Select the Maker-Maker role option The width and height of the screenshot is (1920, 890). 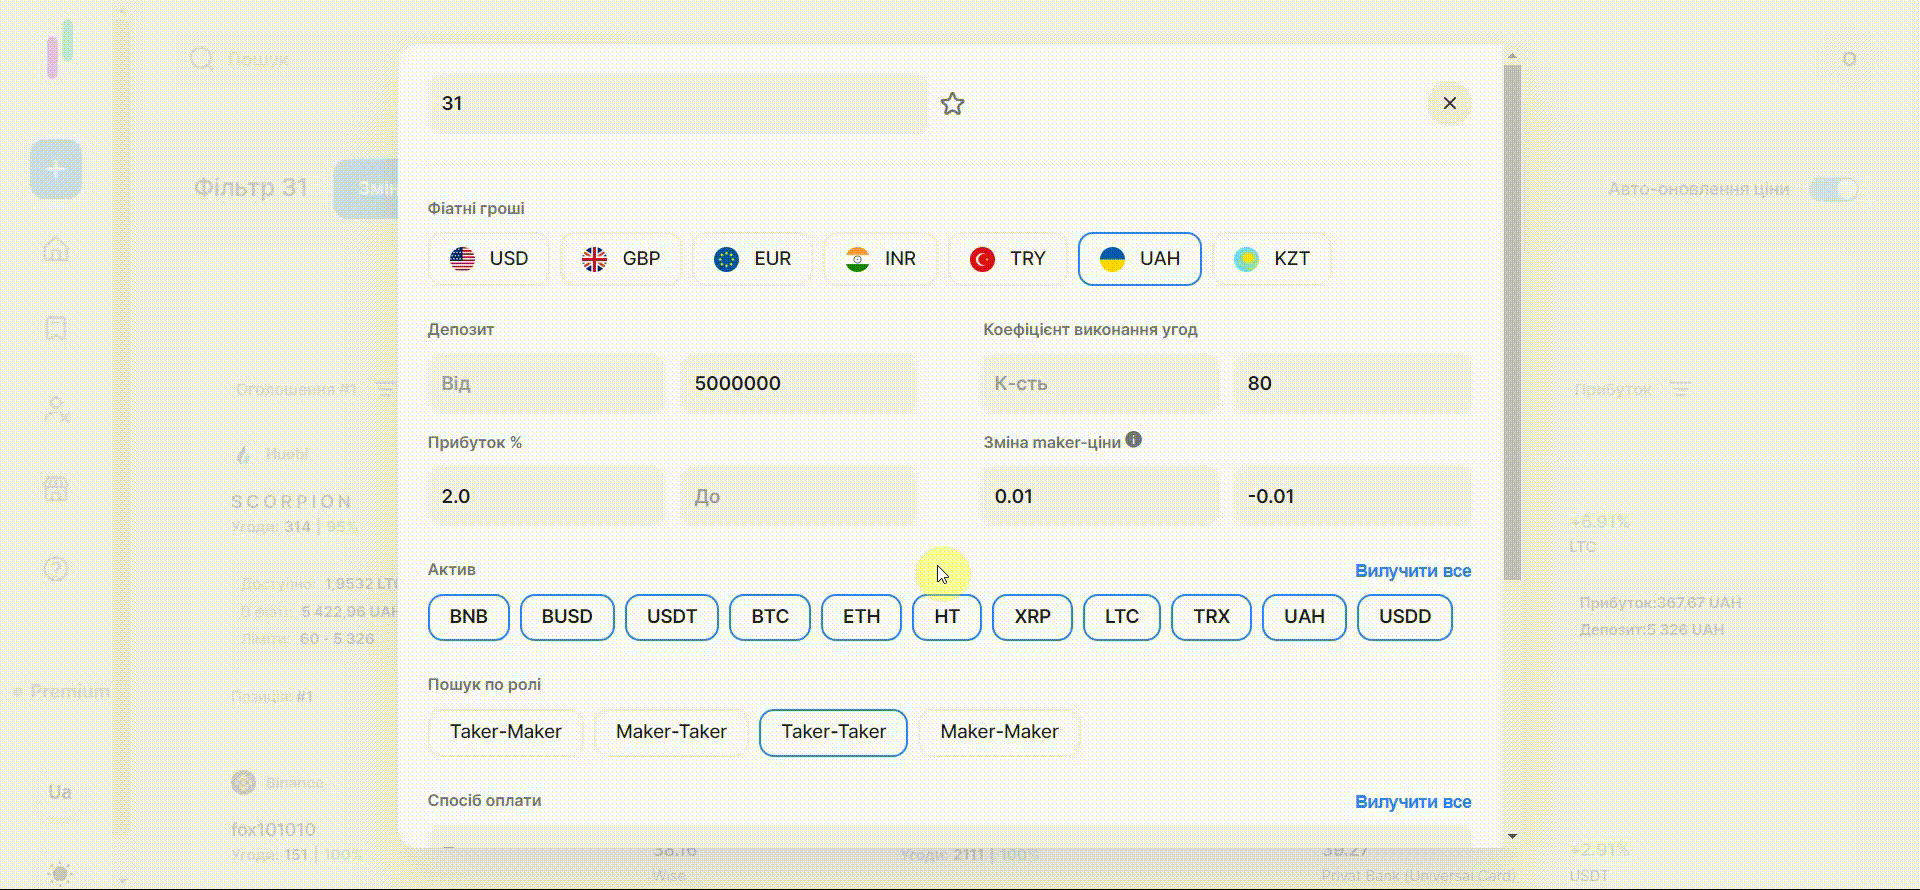998,732
